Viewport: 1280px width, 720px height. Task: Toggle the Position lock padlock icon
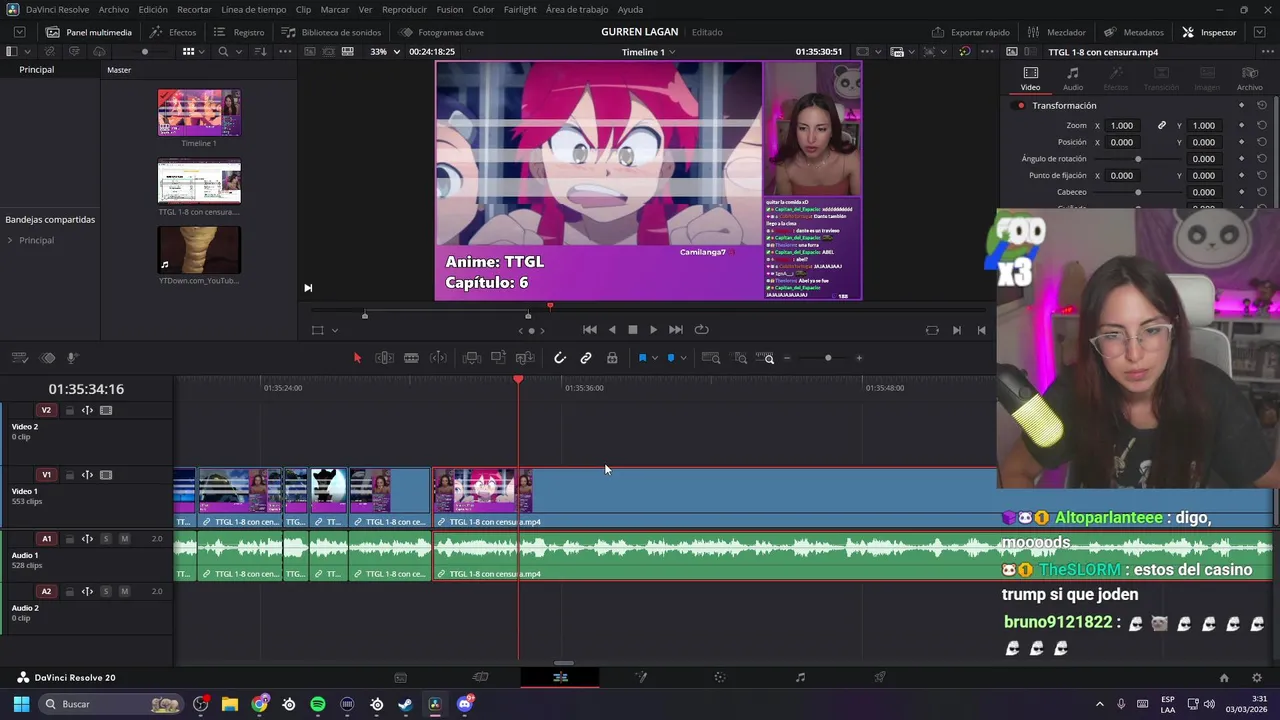point(612,358)
